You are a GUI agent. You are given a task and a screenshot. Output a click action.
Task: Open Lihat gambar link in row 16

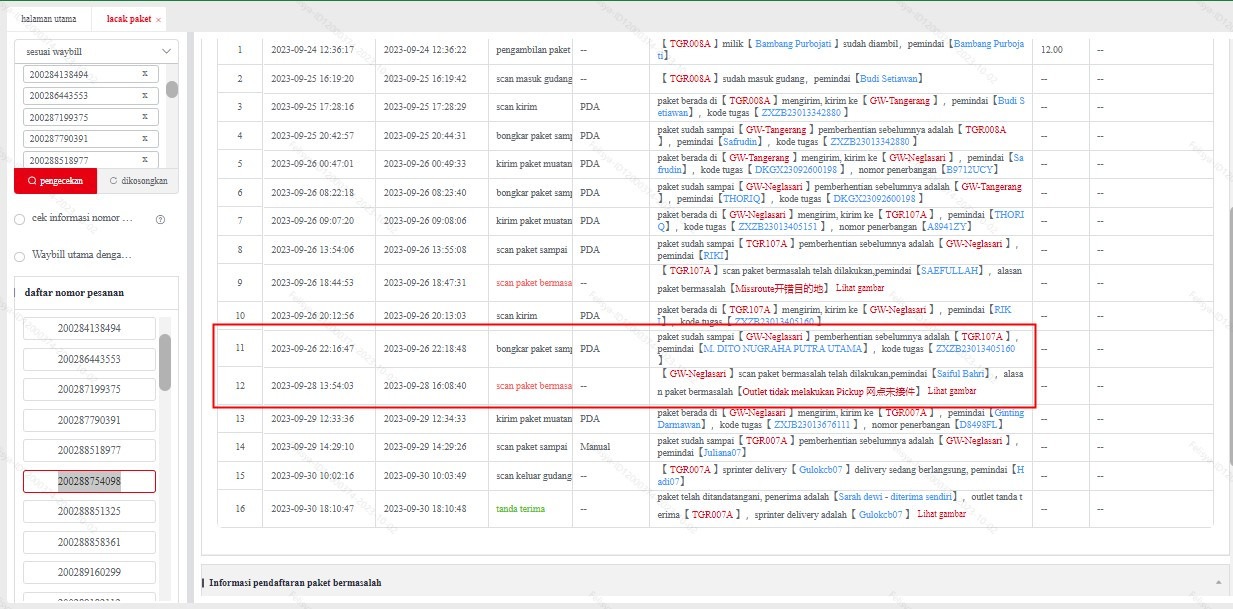pyautogui.click(x=942, y=514)
